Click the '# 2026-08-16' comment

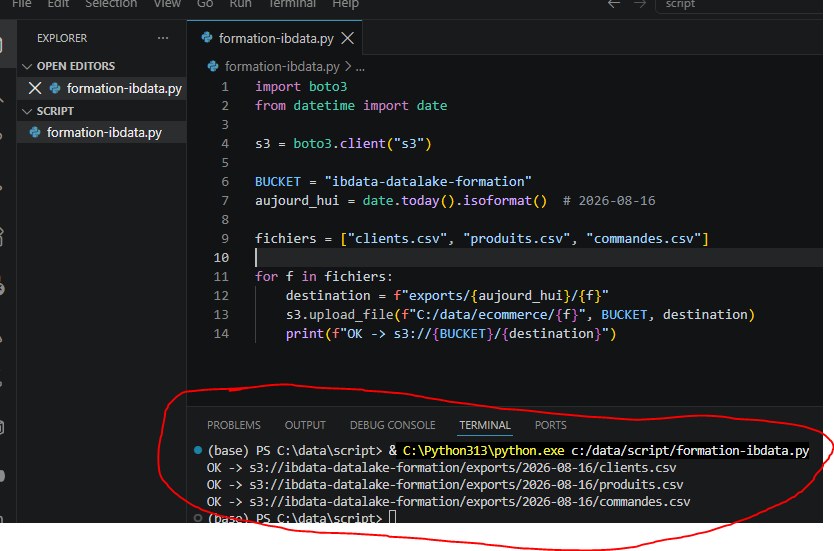(x=609, y=201)
